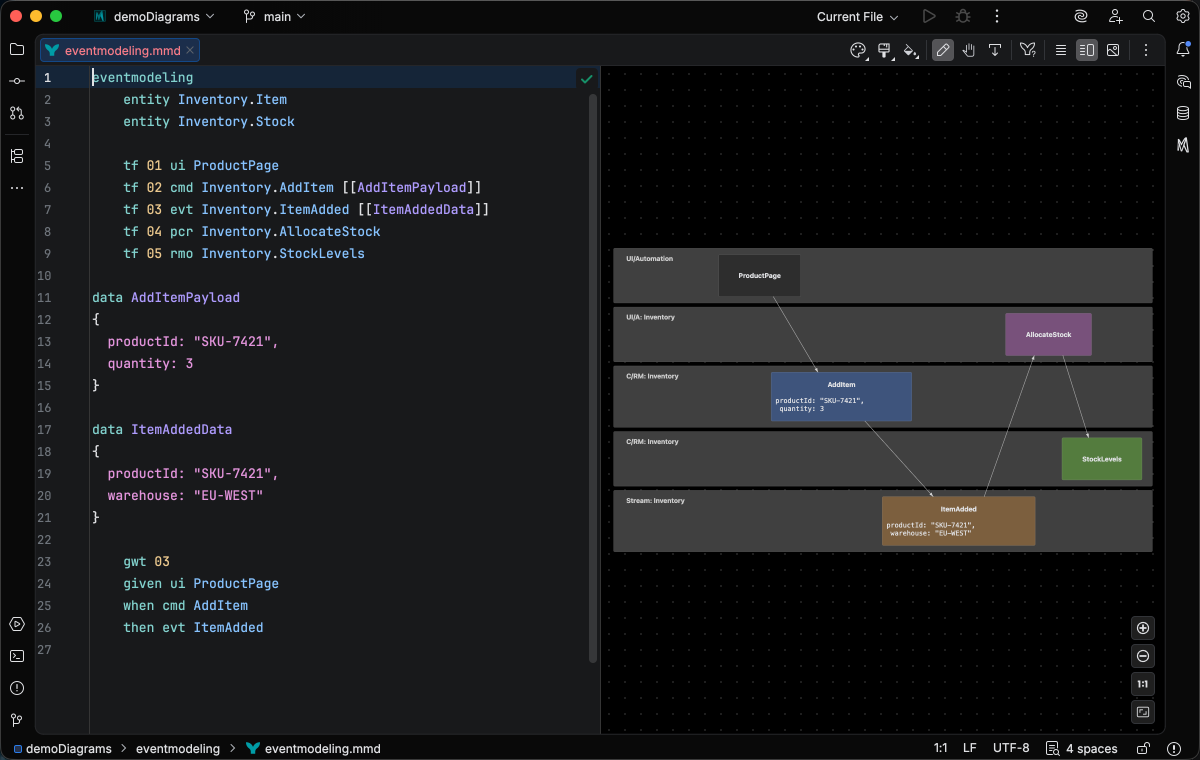Open the 4 spaces indent settings
This screenshot has width=1200, height=760.
point(1082,748)
